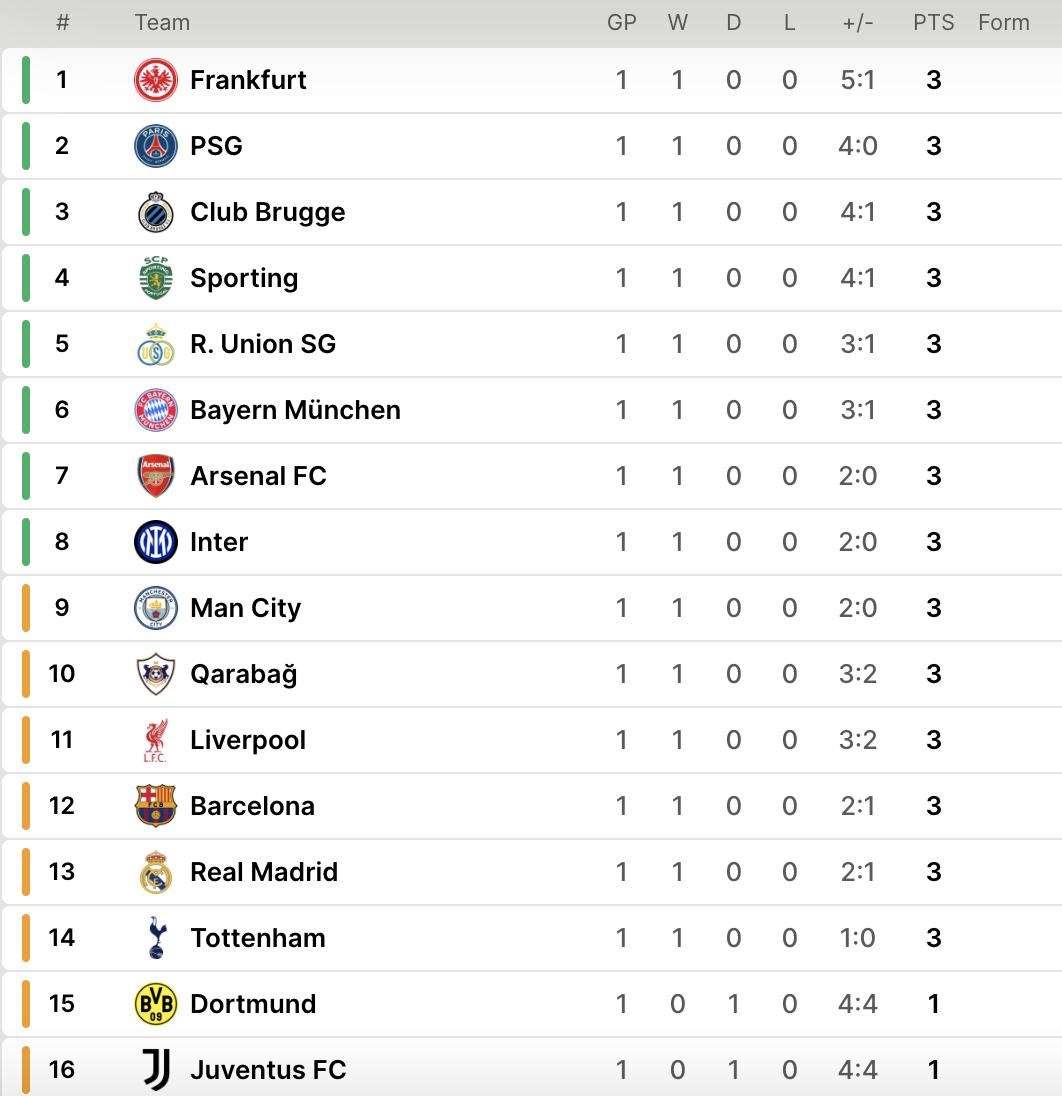This screenshot has width=1062, height=1096.
Task: Click the Form column header
Action: click(x=1004, y=22)
